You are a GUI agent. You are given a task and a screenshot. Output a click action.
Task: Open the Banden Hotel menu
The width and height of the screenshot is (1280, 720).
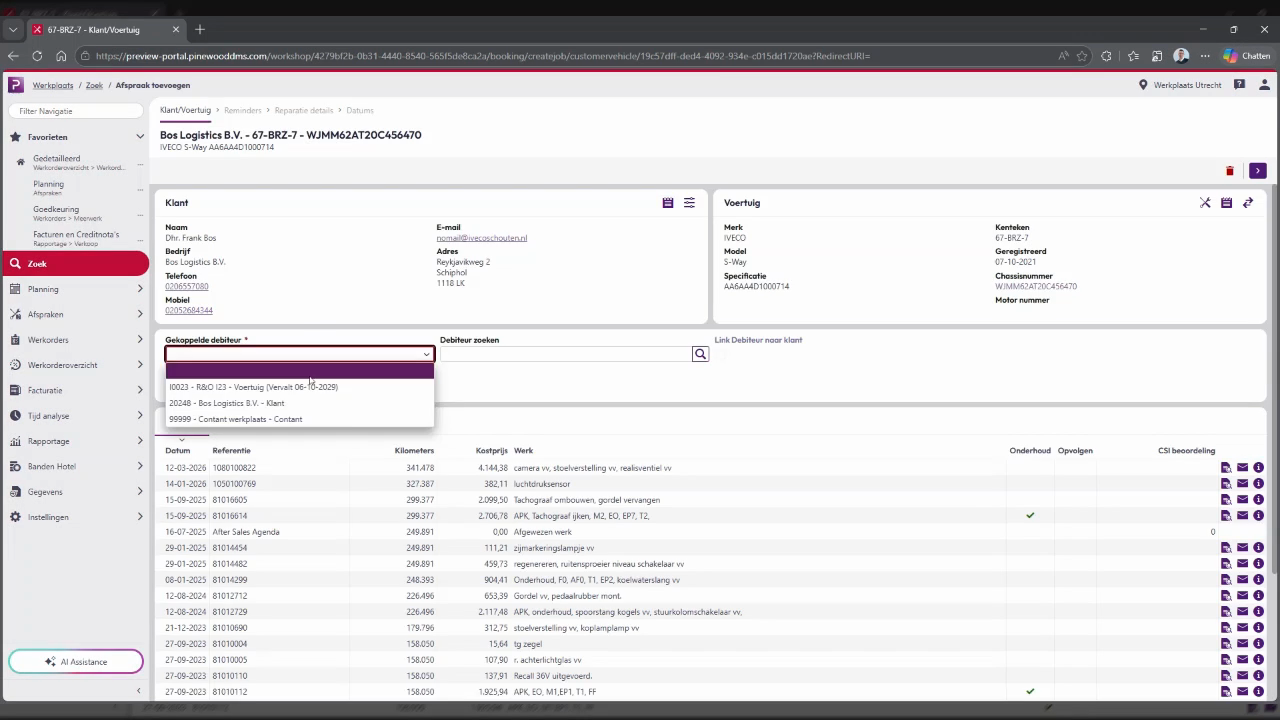(75, 466)
